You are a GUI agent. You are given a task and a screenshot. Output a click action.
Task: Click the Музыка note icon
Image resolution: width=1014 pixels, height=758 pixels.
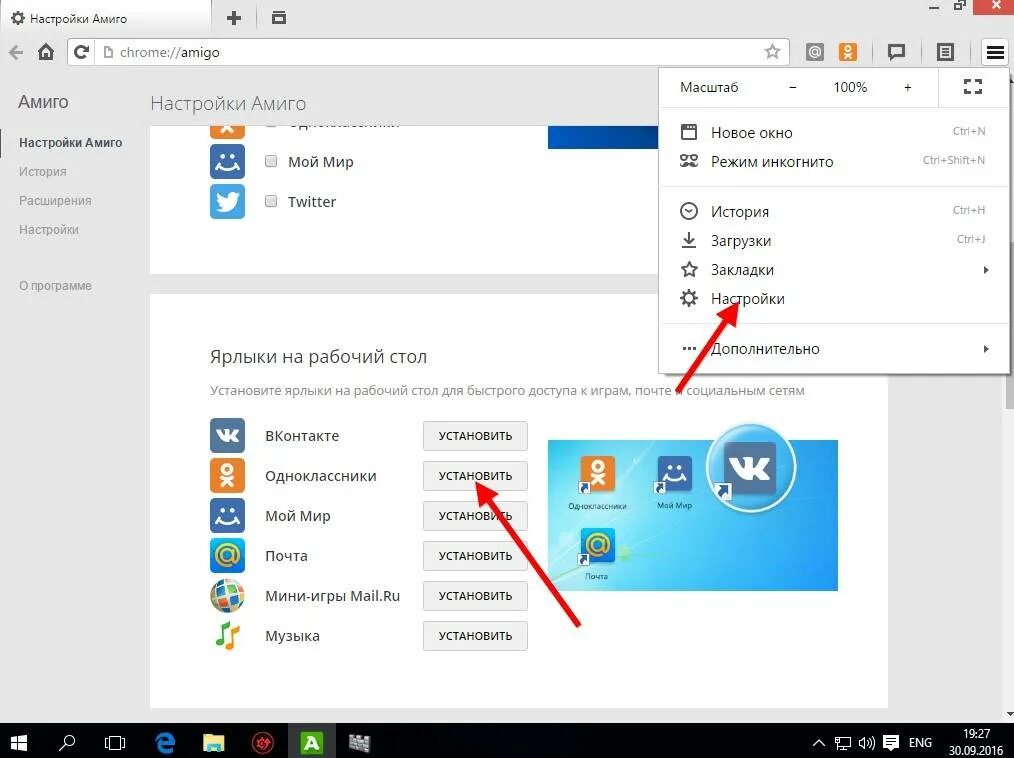coord(227,636)
